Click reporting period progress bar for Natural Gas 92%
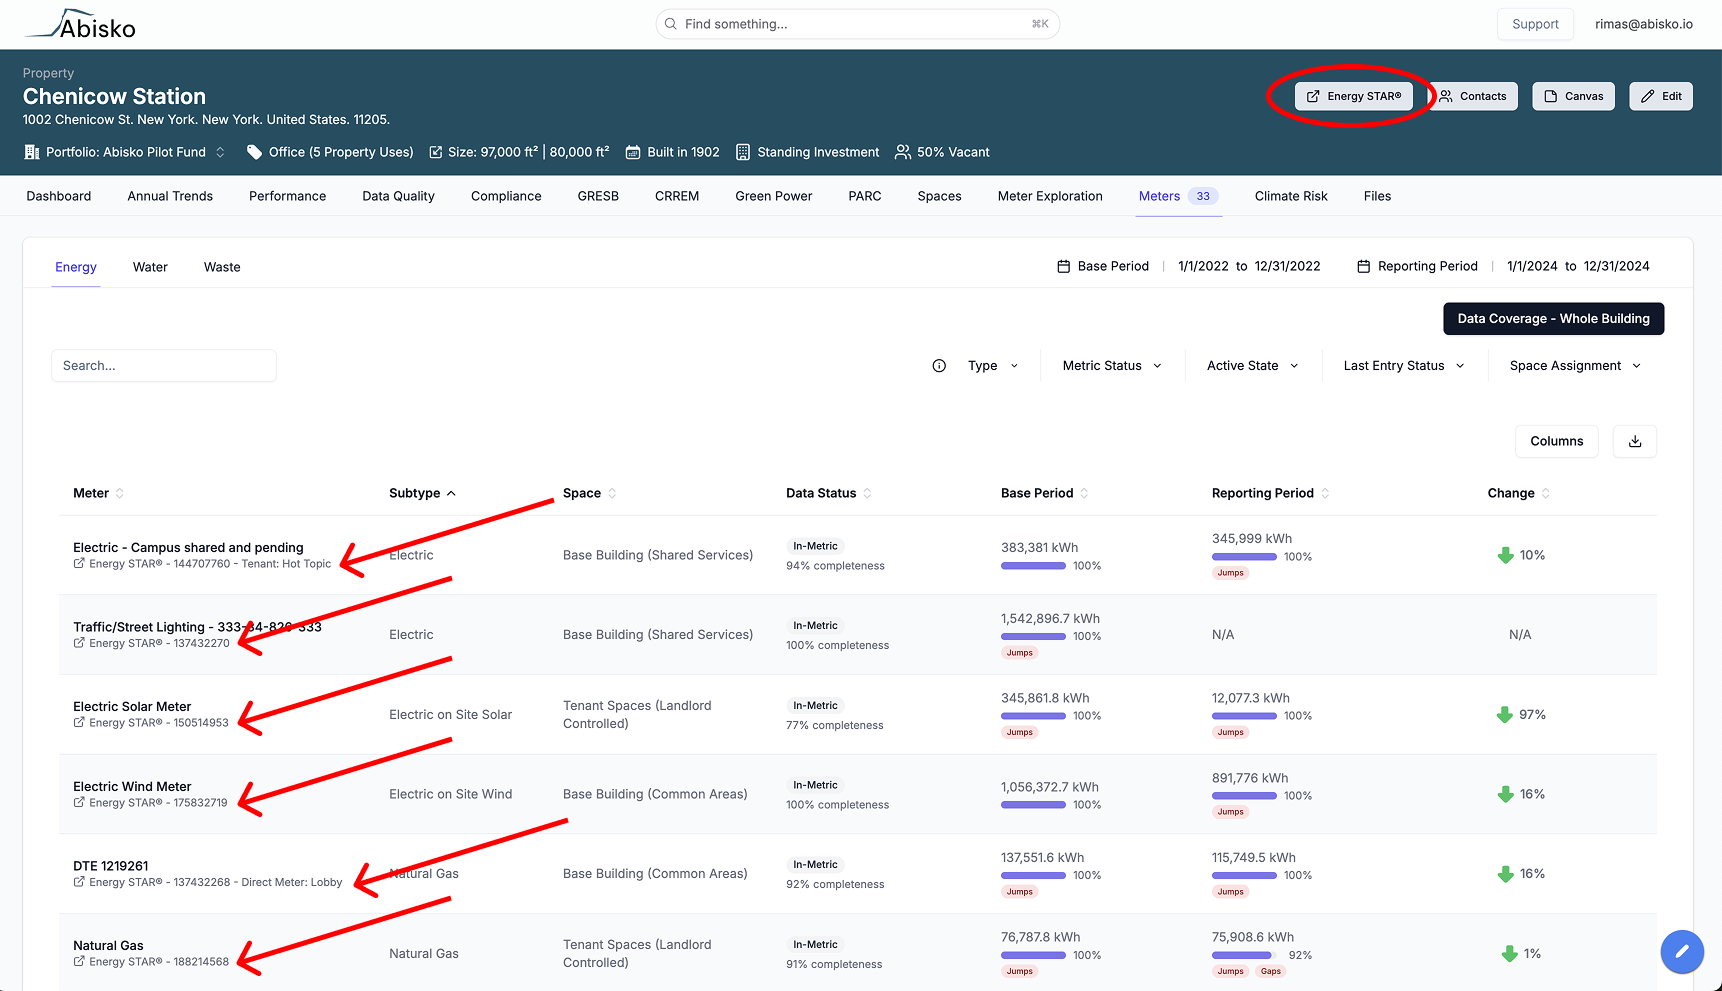The image size is (1722, 991). click(1244, 955)
